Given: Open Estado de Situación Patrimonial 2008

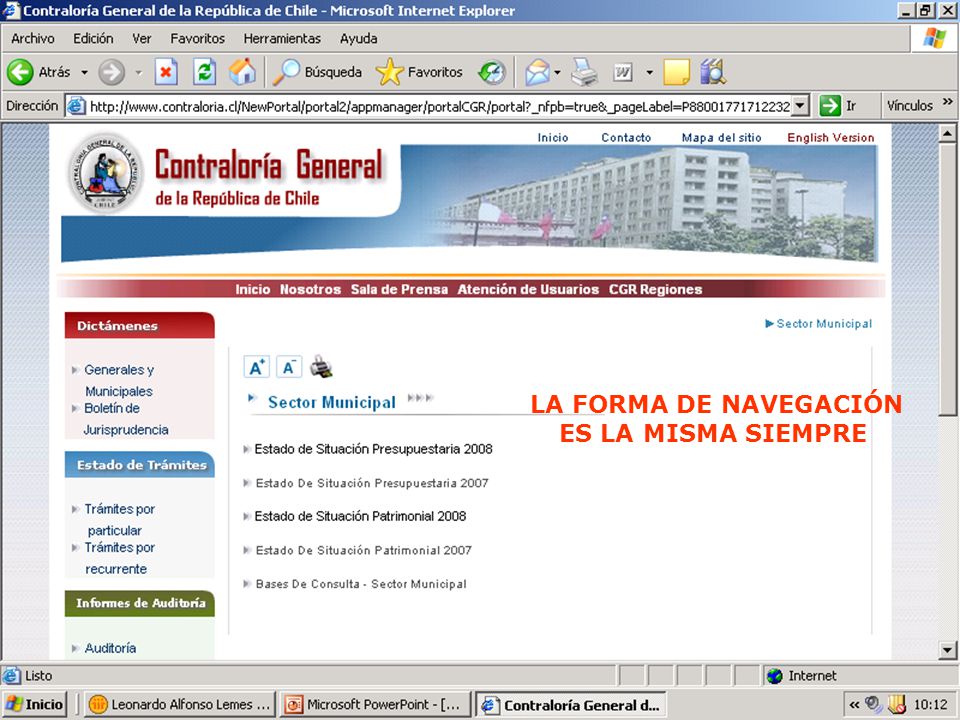Looking at the screenshot, I should tap(360, 517).
